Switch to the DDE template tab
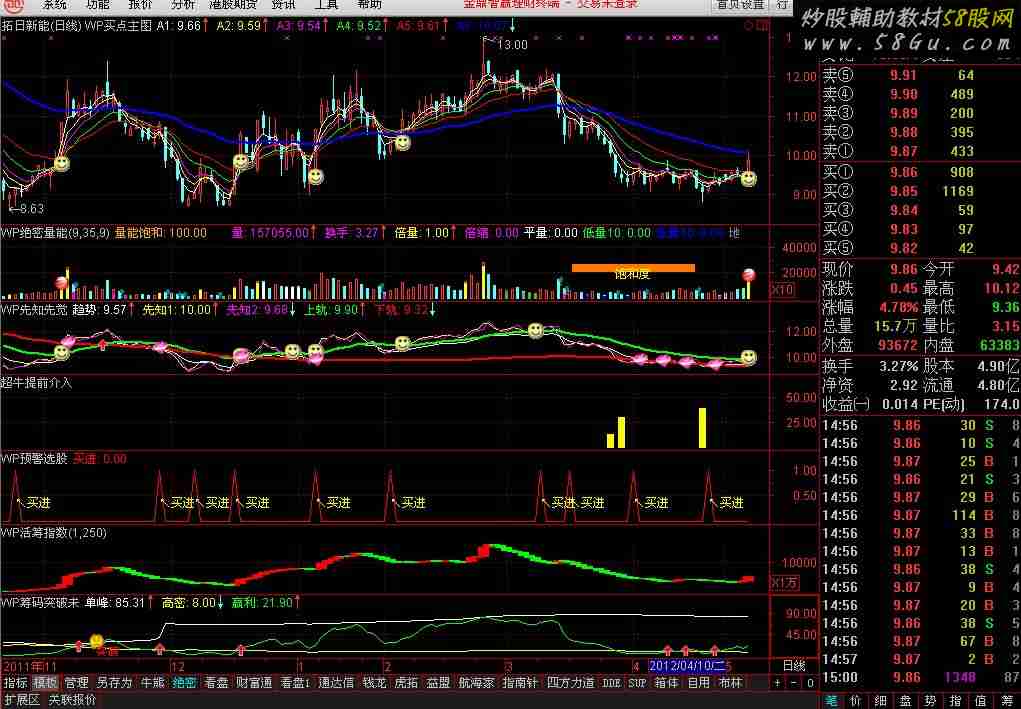Viewport: 1021px width, 709px height. [611, 682]
